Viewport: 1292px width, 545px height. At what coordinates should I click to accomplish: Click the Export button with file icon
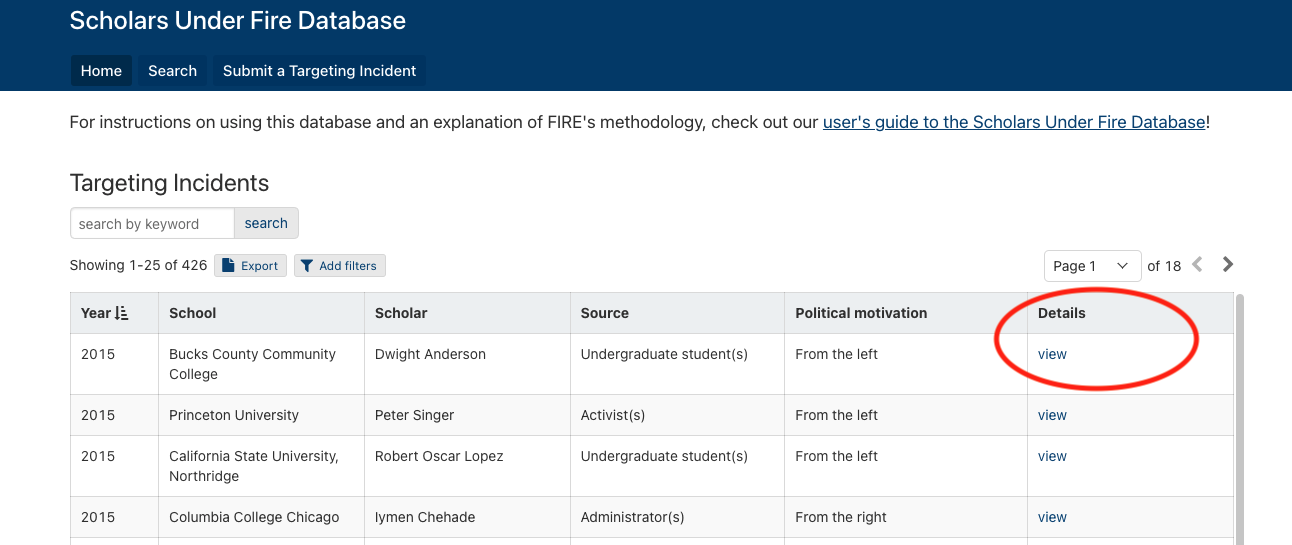click(x=250, y=265)
